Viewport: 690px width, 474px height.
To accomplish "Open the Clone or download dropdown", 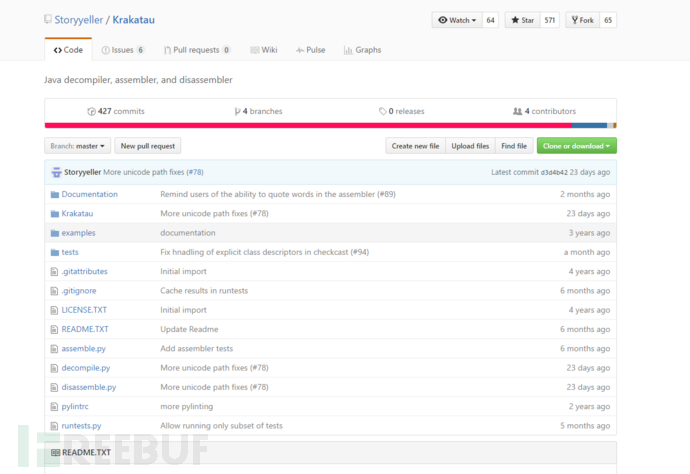I will (x=576, y=146).
